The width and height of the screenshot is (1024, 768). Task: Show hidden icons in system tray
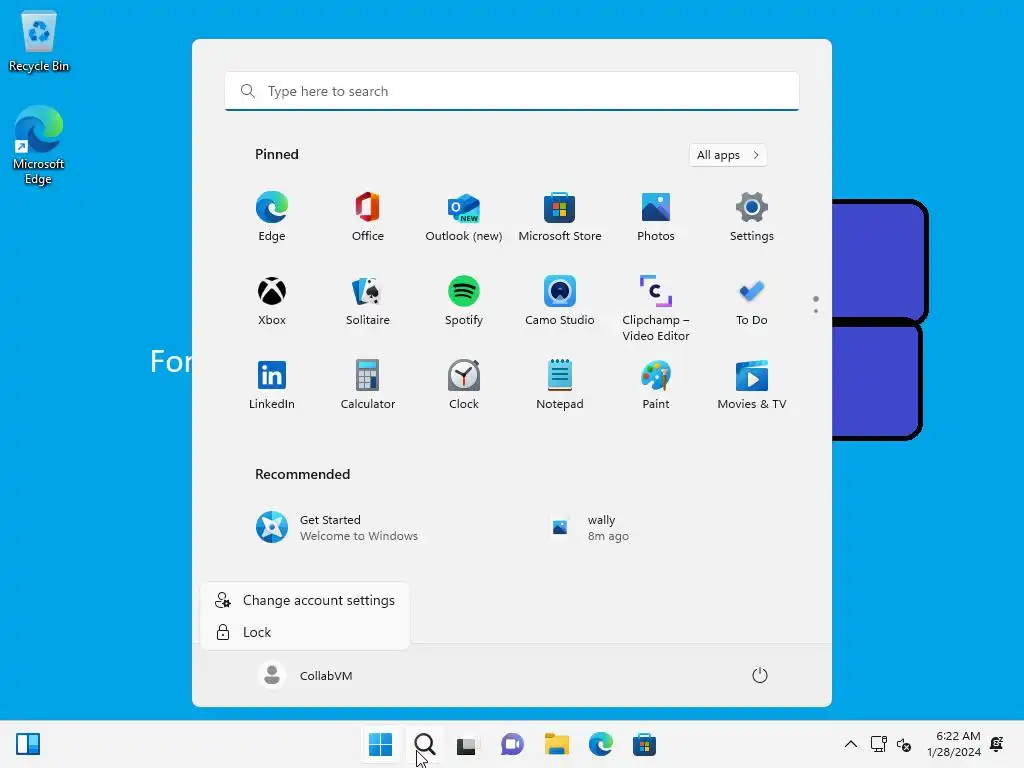point(851,744)
